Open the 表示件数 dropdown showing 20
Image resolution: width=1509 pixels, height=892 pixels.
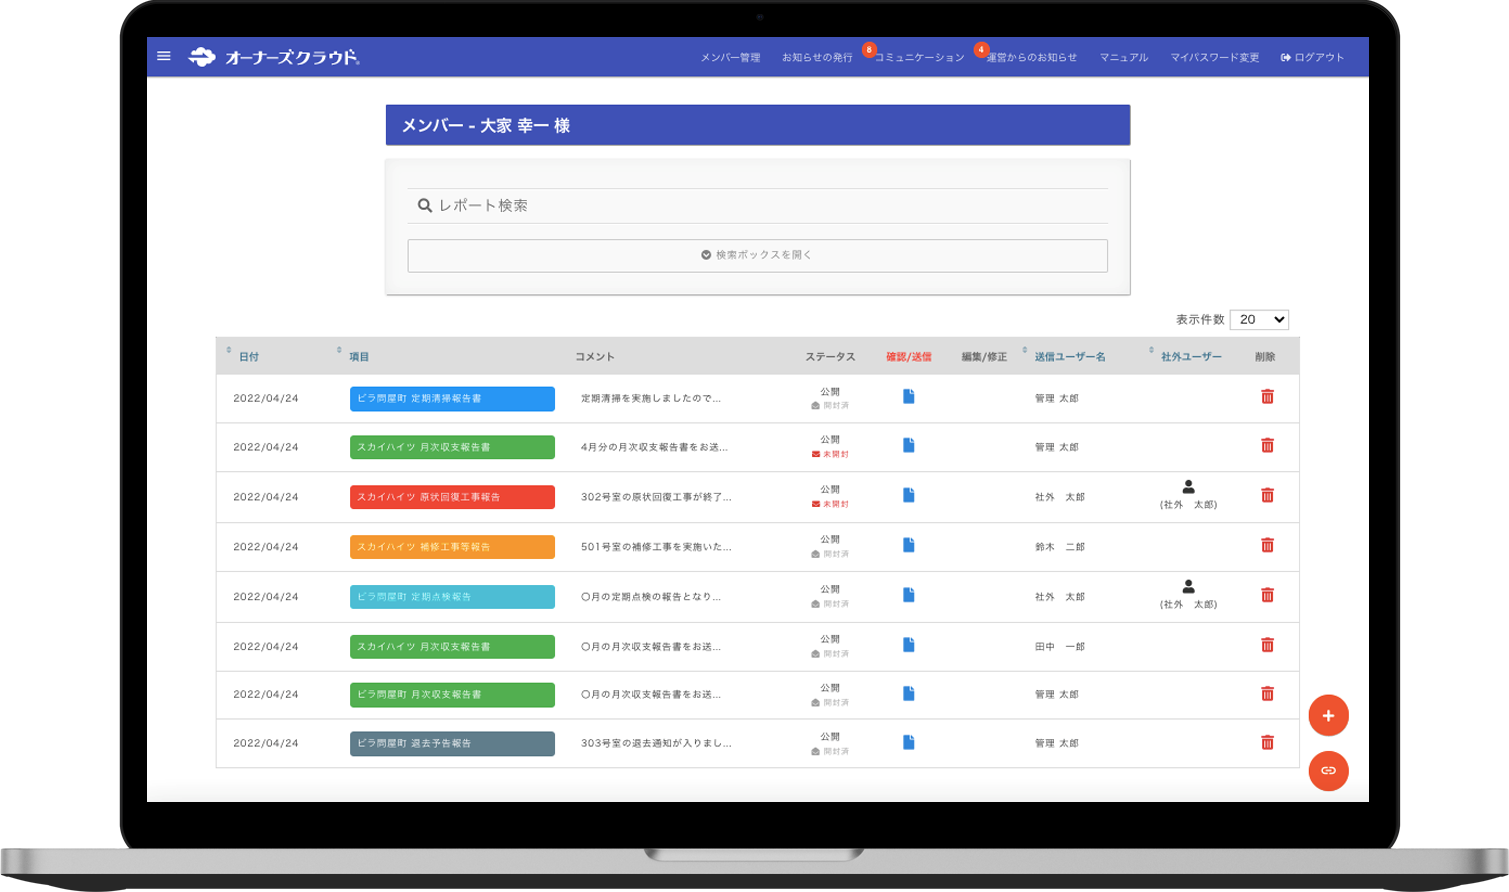click(x=1258, y=320)
